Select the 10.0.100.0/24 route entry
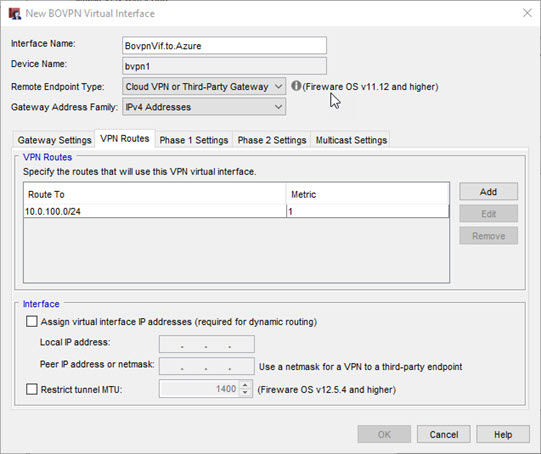541x454 pixels. tap(155, 211)
